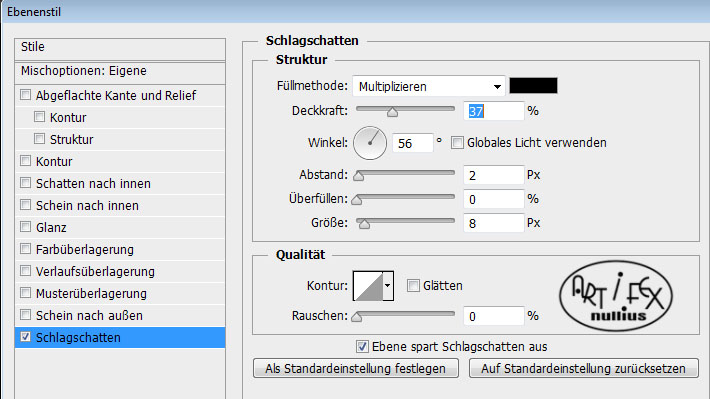Click the Größe pixel value field
This screenshot has height=399, width=710.
(494, 223)
